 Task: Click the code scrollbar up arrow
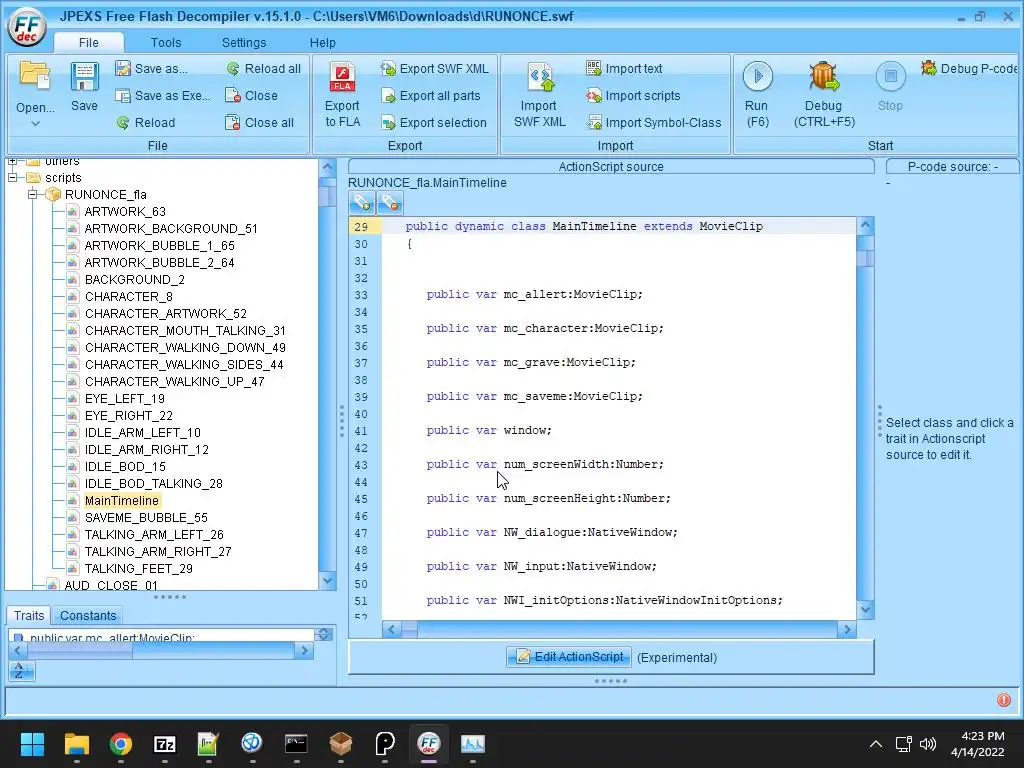coord(865,226)
